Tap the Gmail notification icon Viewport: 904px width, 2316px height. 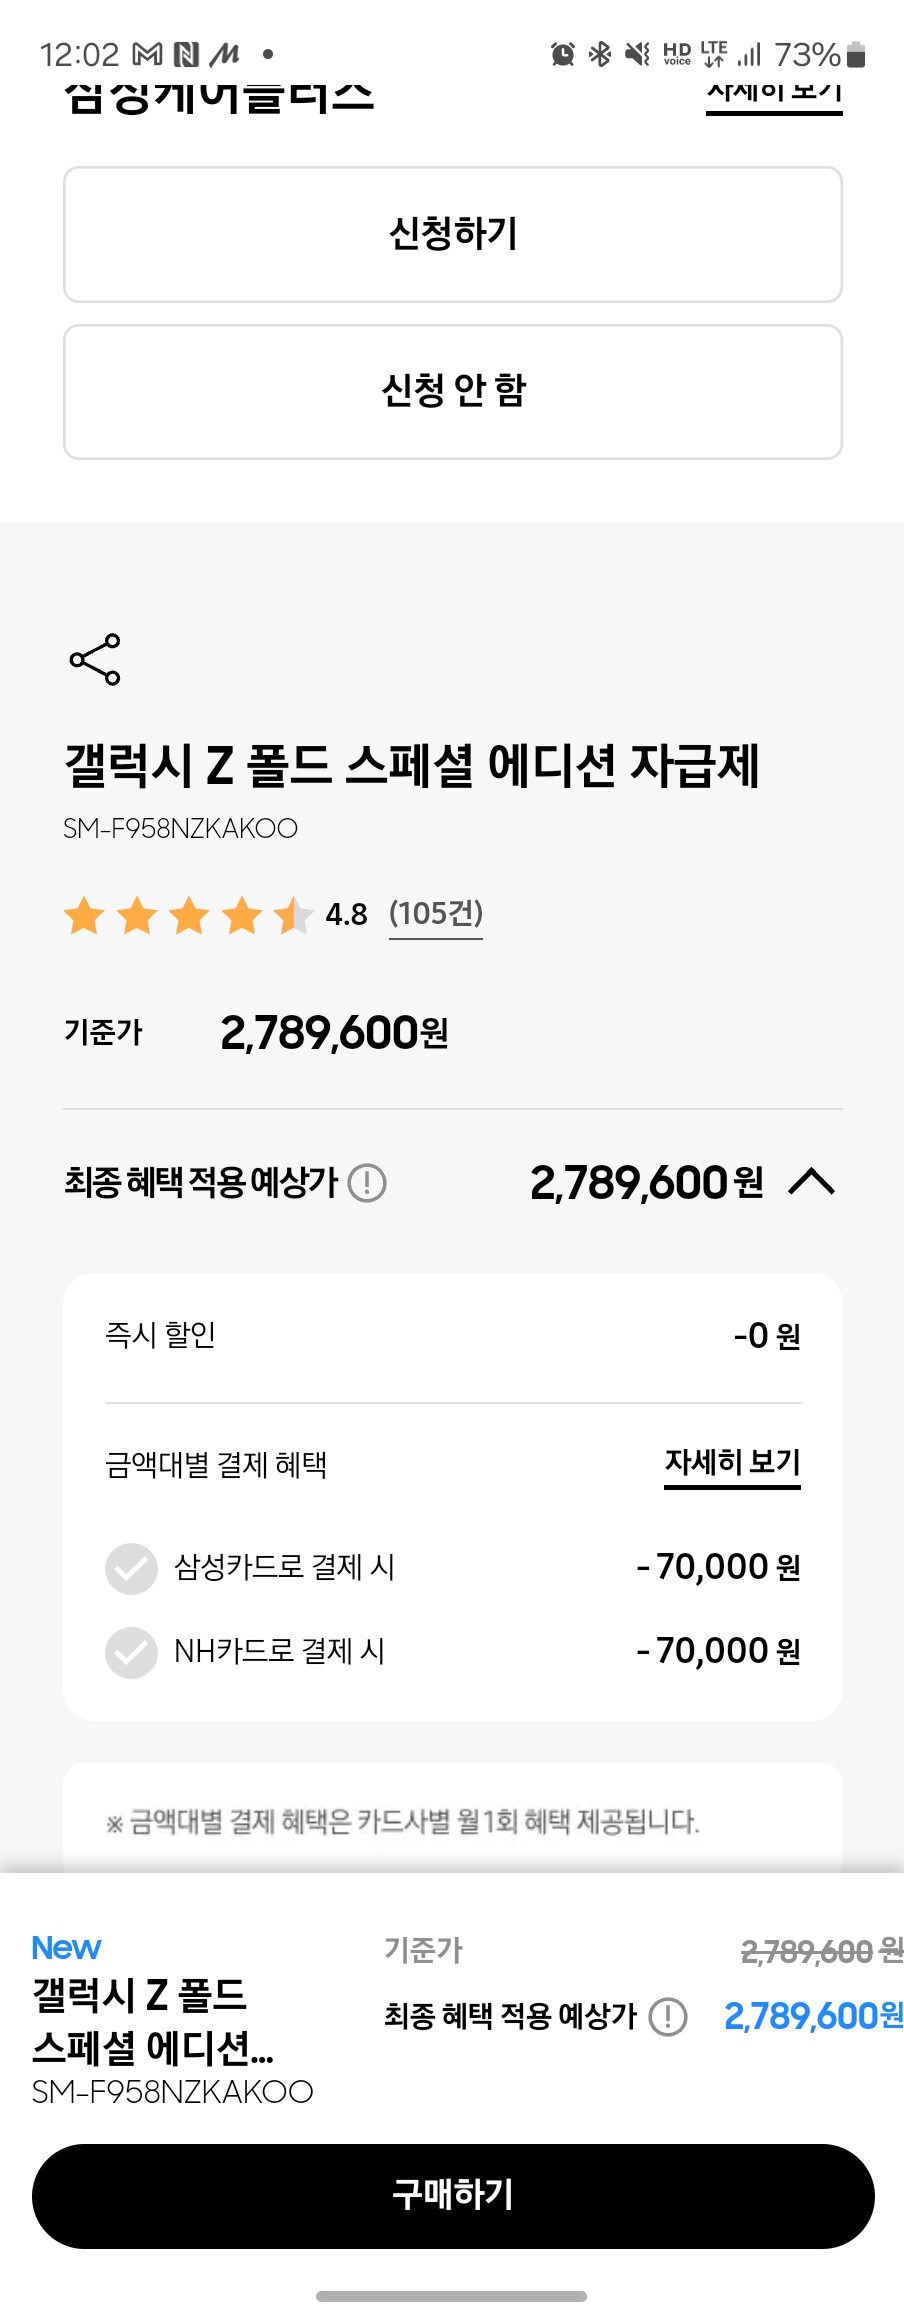pyautogui.click(x=147, y=54)
